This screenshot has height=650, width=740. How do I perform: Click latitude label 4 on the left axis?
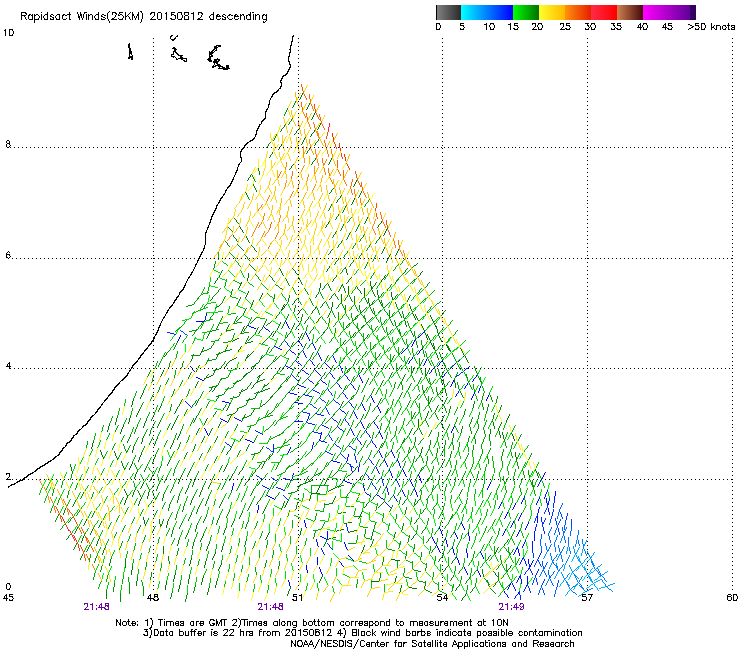coord(8,366)
